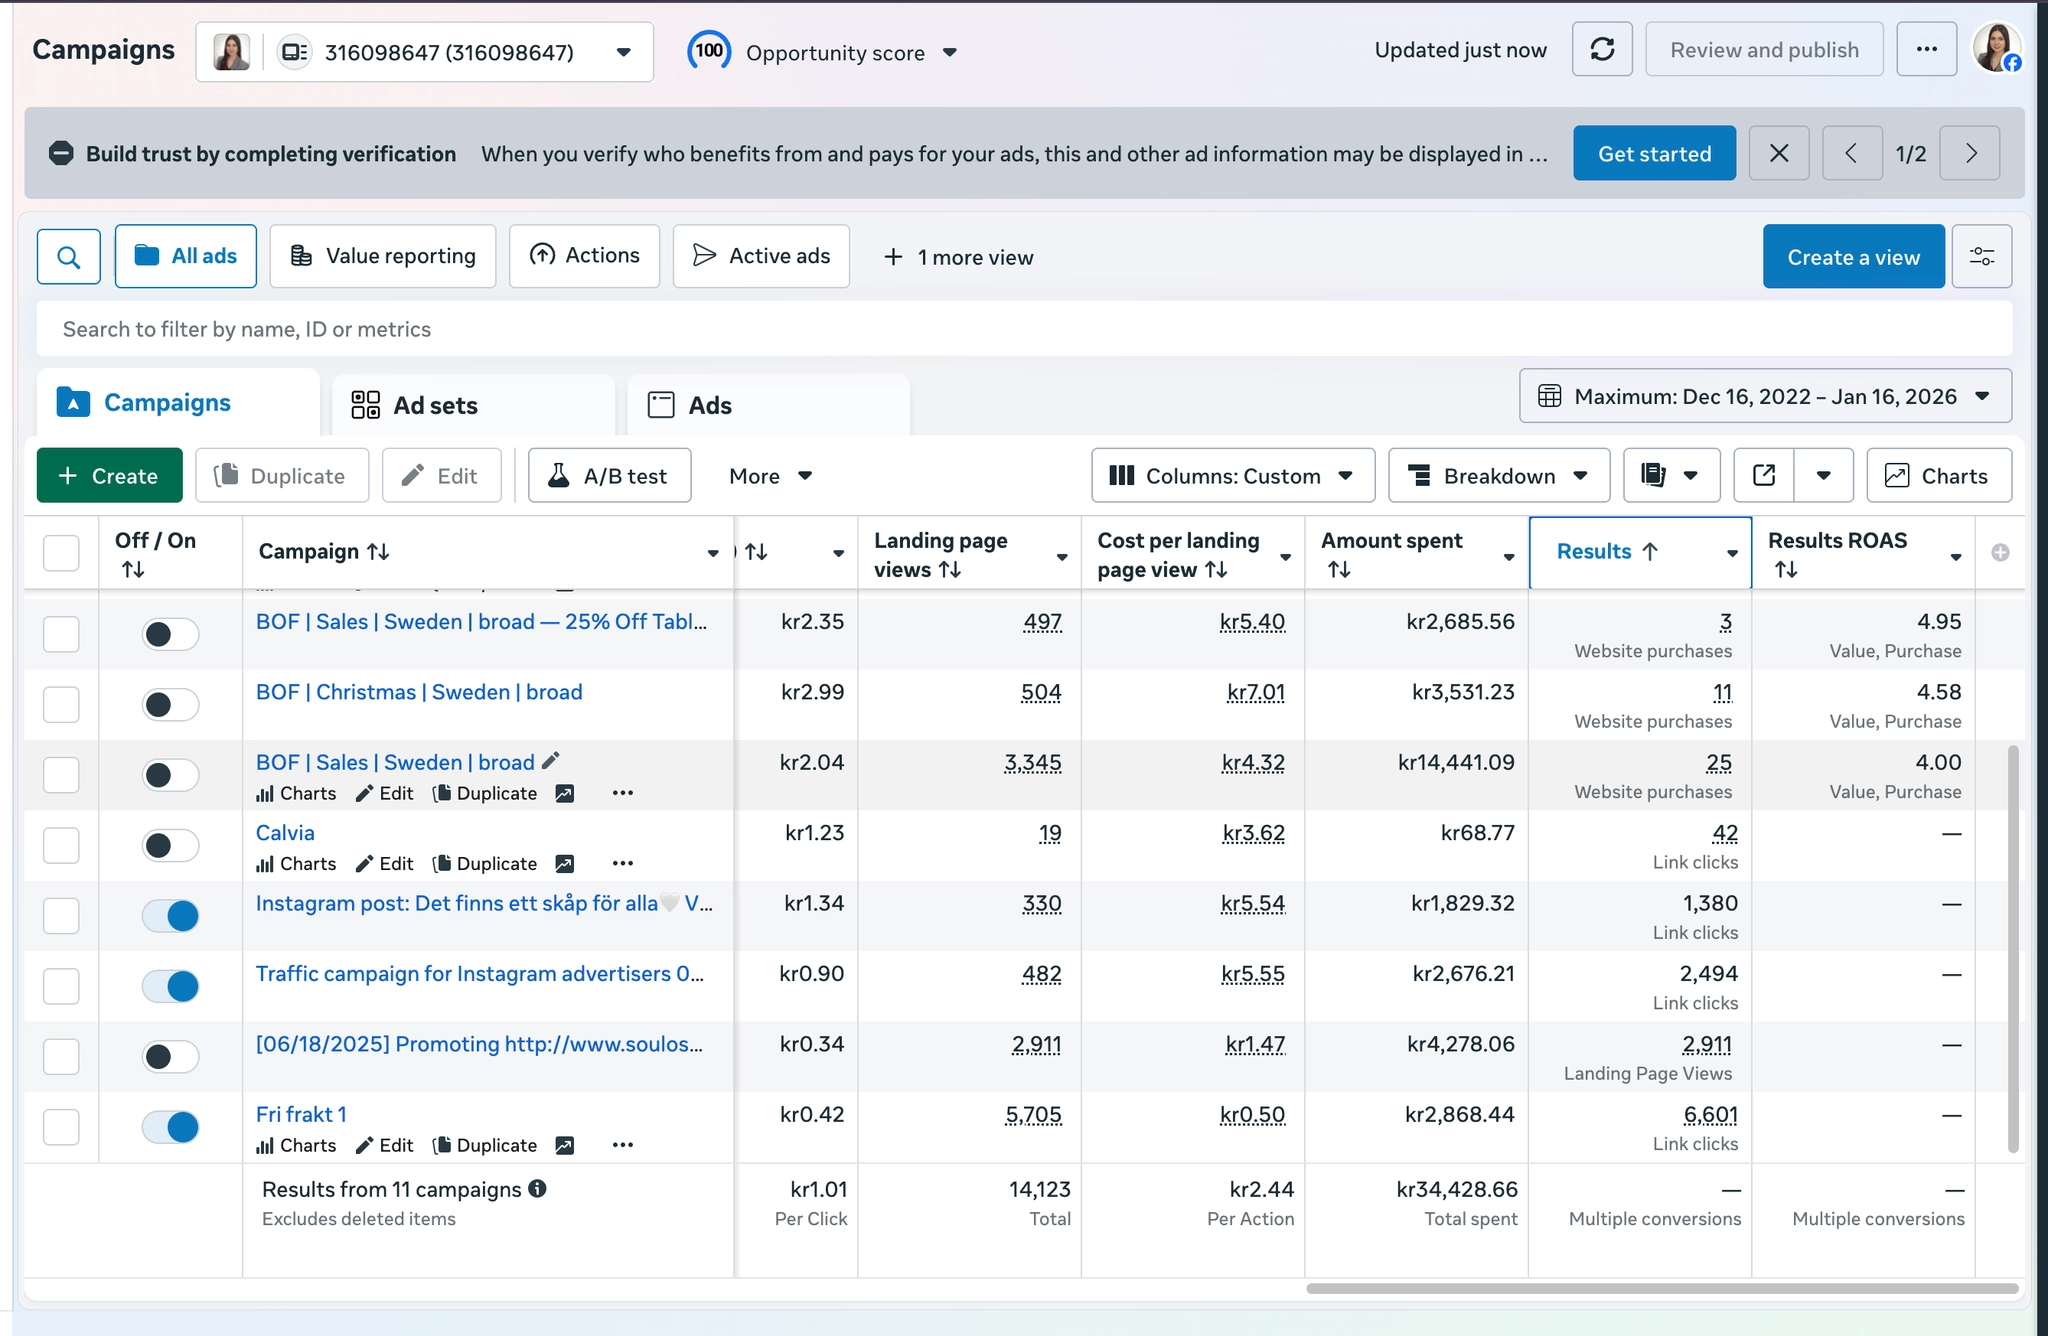Enable the Calvia campaign toggle
The height and width of the screenshot is (1336, 2048).
pyautogui.click(x=171, y=846)
